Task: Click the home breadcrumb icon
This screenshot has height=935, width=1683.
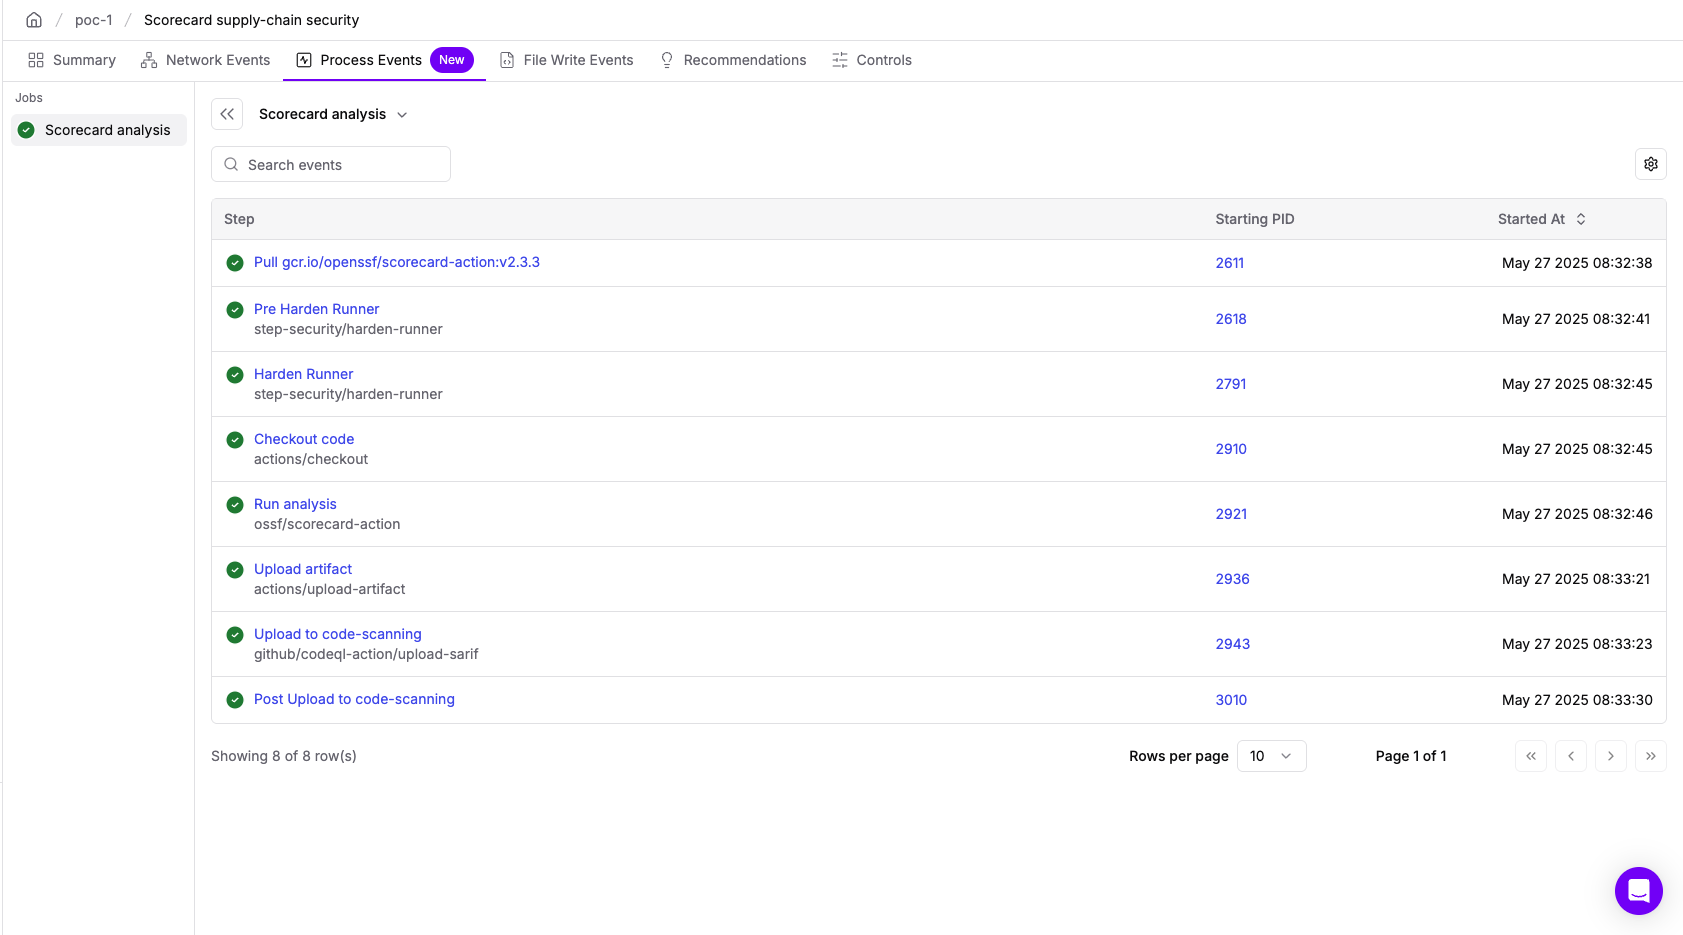Action: (34, 20)
